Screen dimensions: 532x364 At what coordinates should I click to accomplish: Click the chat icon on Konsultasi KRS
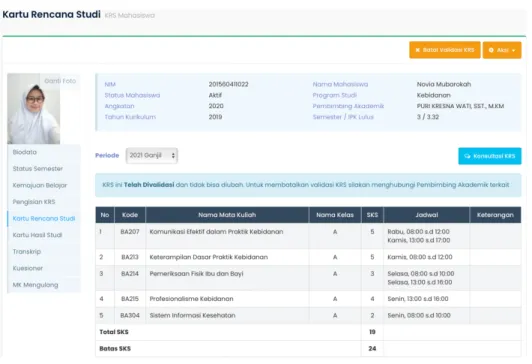pyautogui.click(x=467, y=156)
